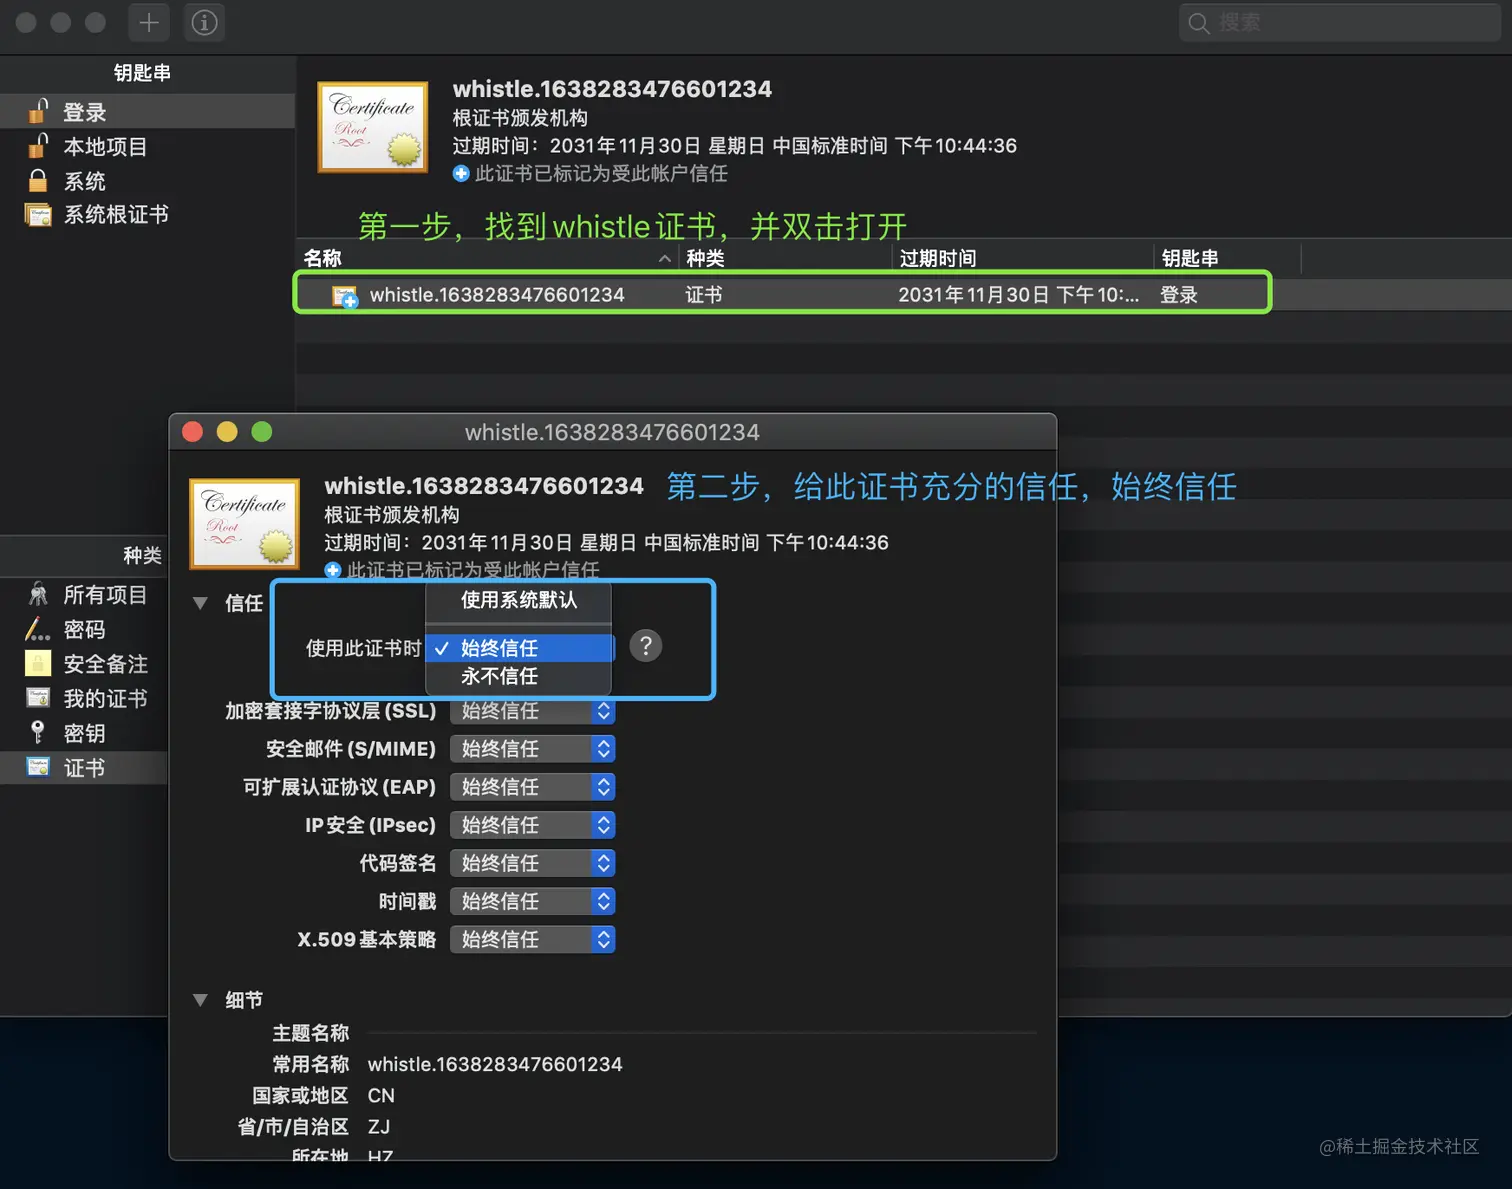Collapse the 细节 section triangle
The image size is (1512, 1189).
pos(200,1000)
